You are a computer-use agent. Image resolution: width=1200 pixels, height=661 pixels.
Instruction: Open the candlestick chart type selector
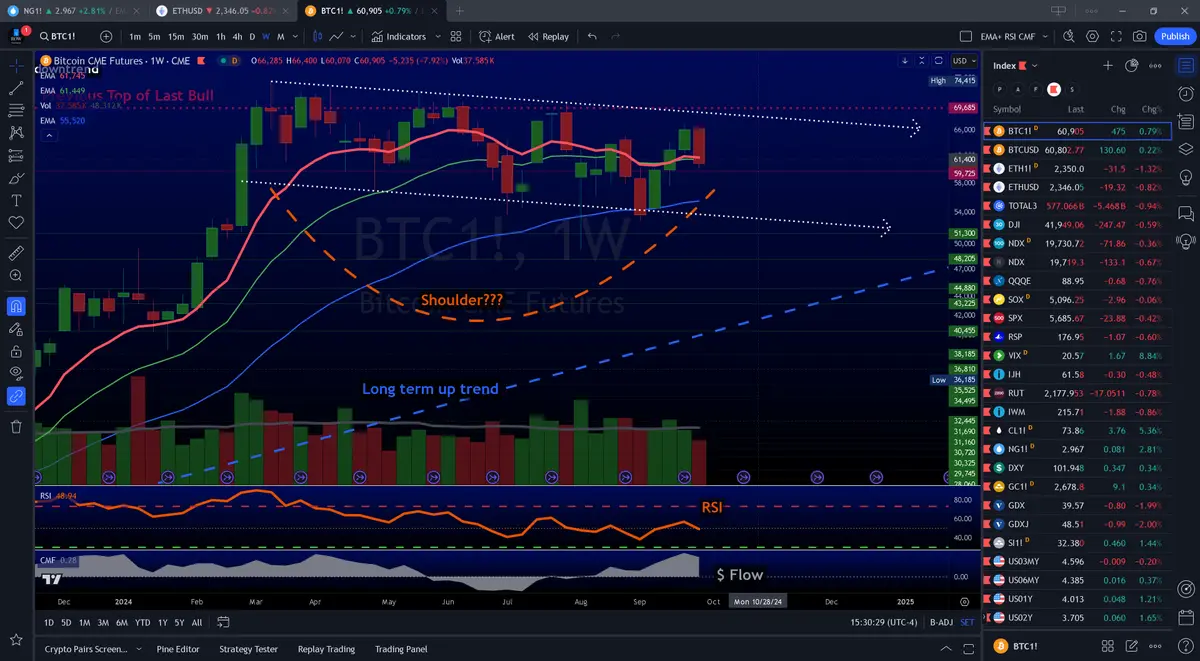[317, 36]
